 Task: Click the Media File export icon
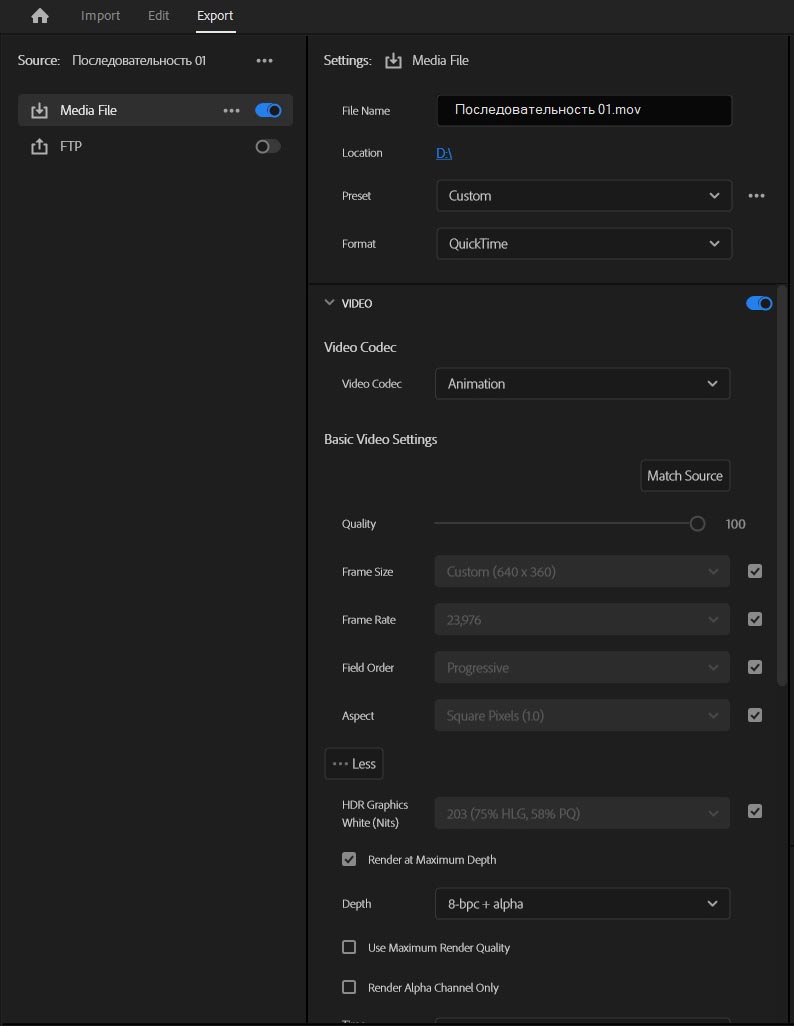[x=40, y=111]
